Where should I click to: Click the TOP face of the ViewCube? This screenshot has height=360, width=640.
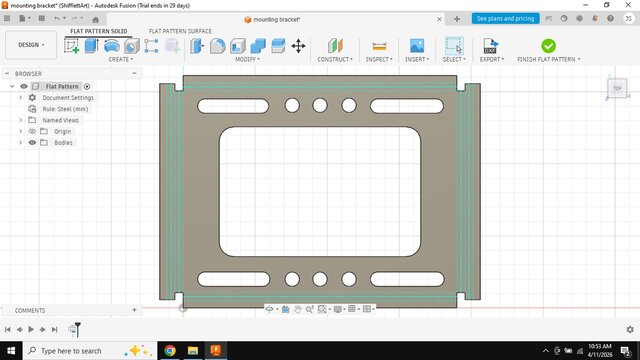point(617,88)
